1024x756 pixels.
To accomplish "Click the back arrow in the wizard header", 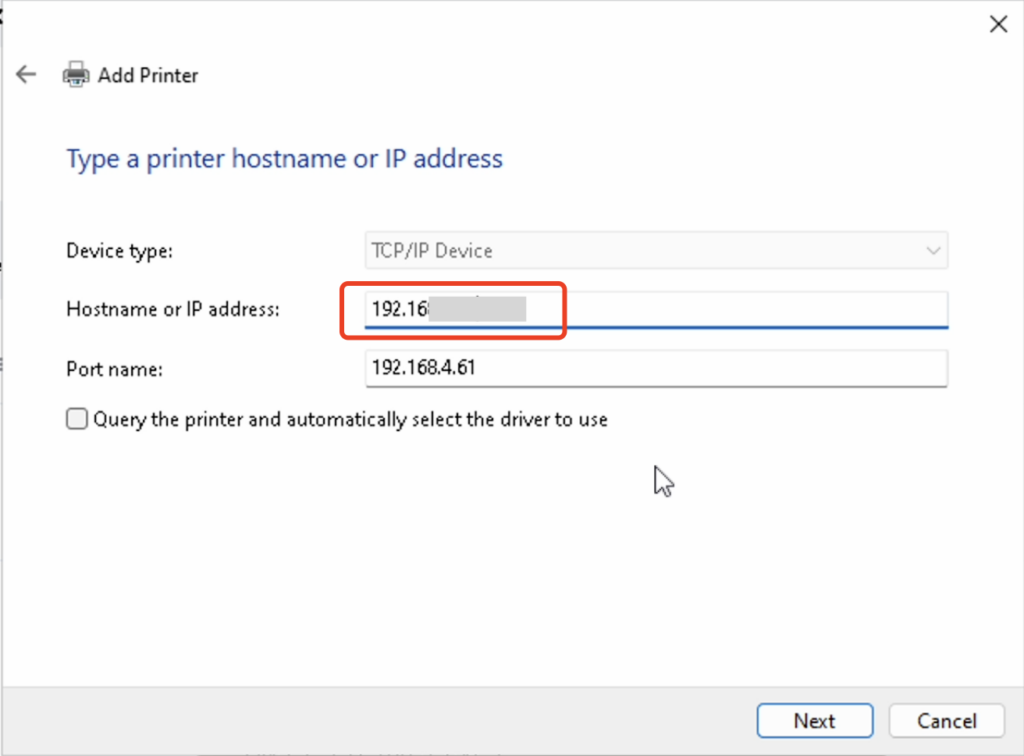I will click(26, 75).
